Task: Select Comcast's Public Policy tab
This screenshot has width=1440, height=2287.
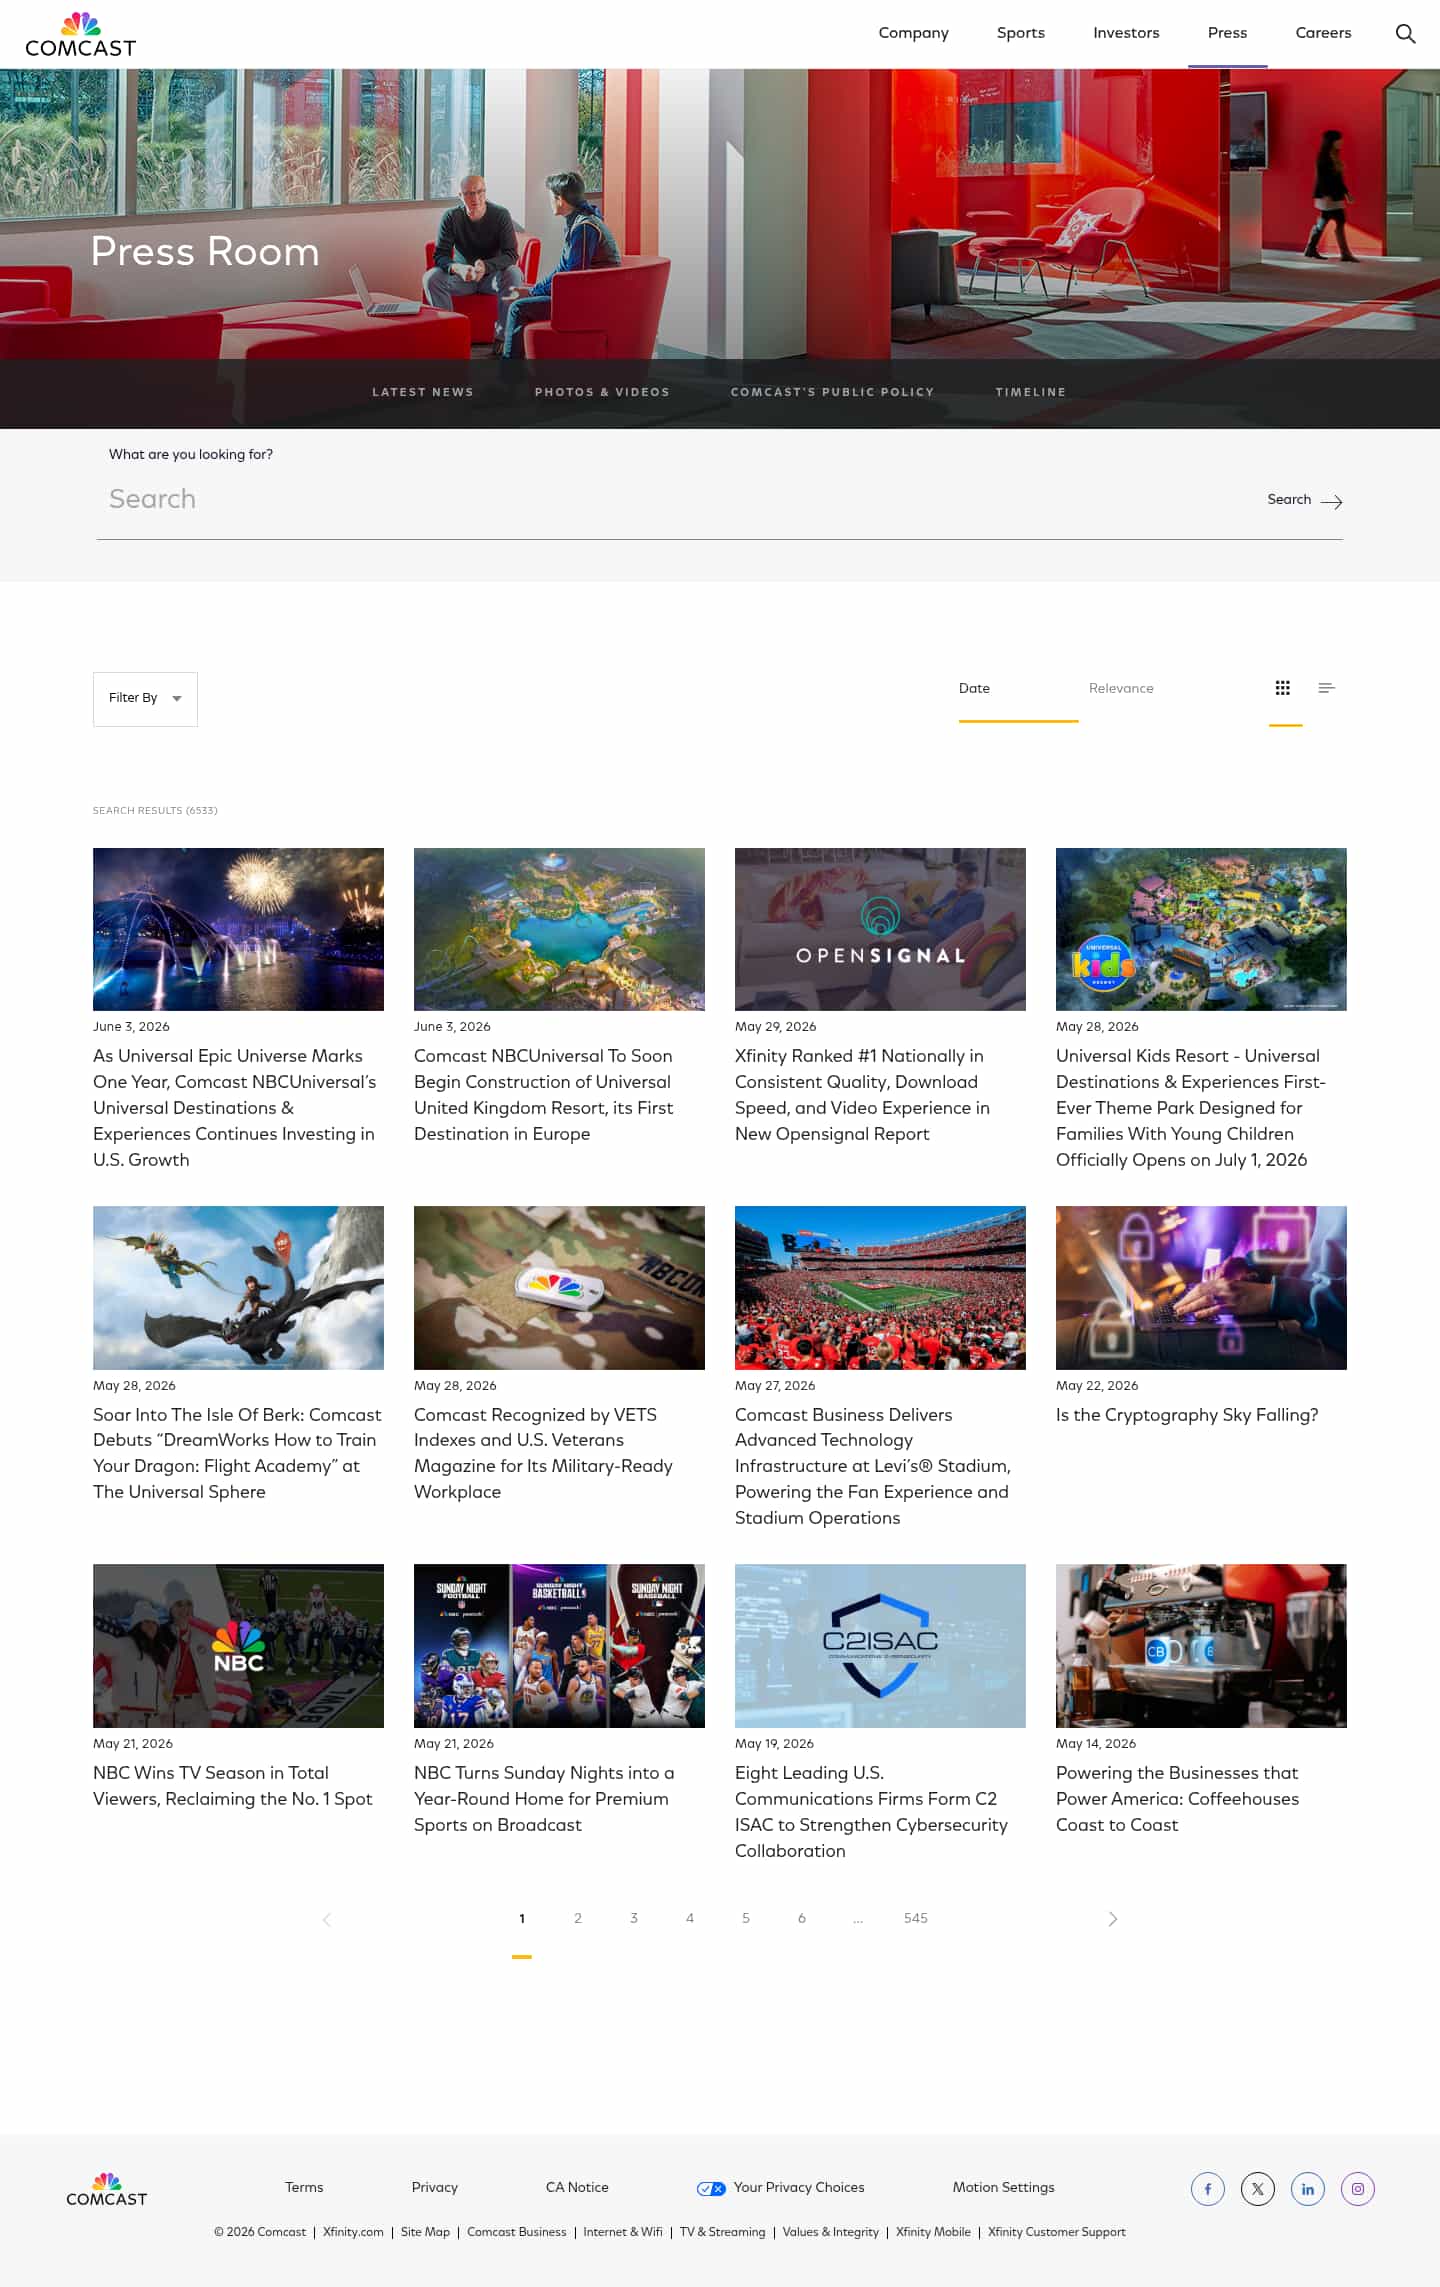Action: [x=832, y=392]
